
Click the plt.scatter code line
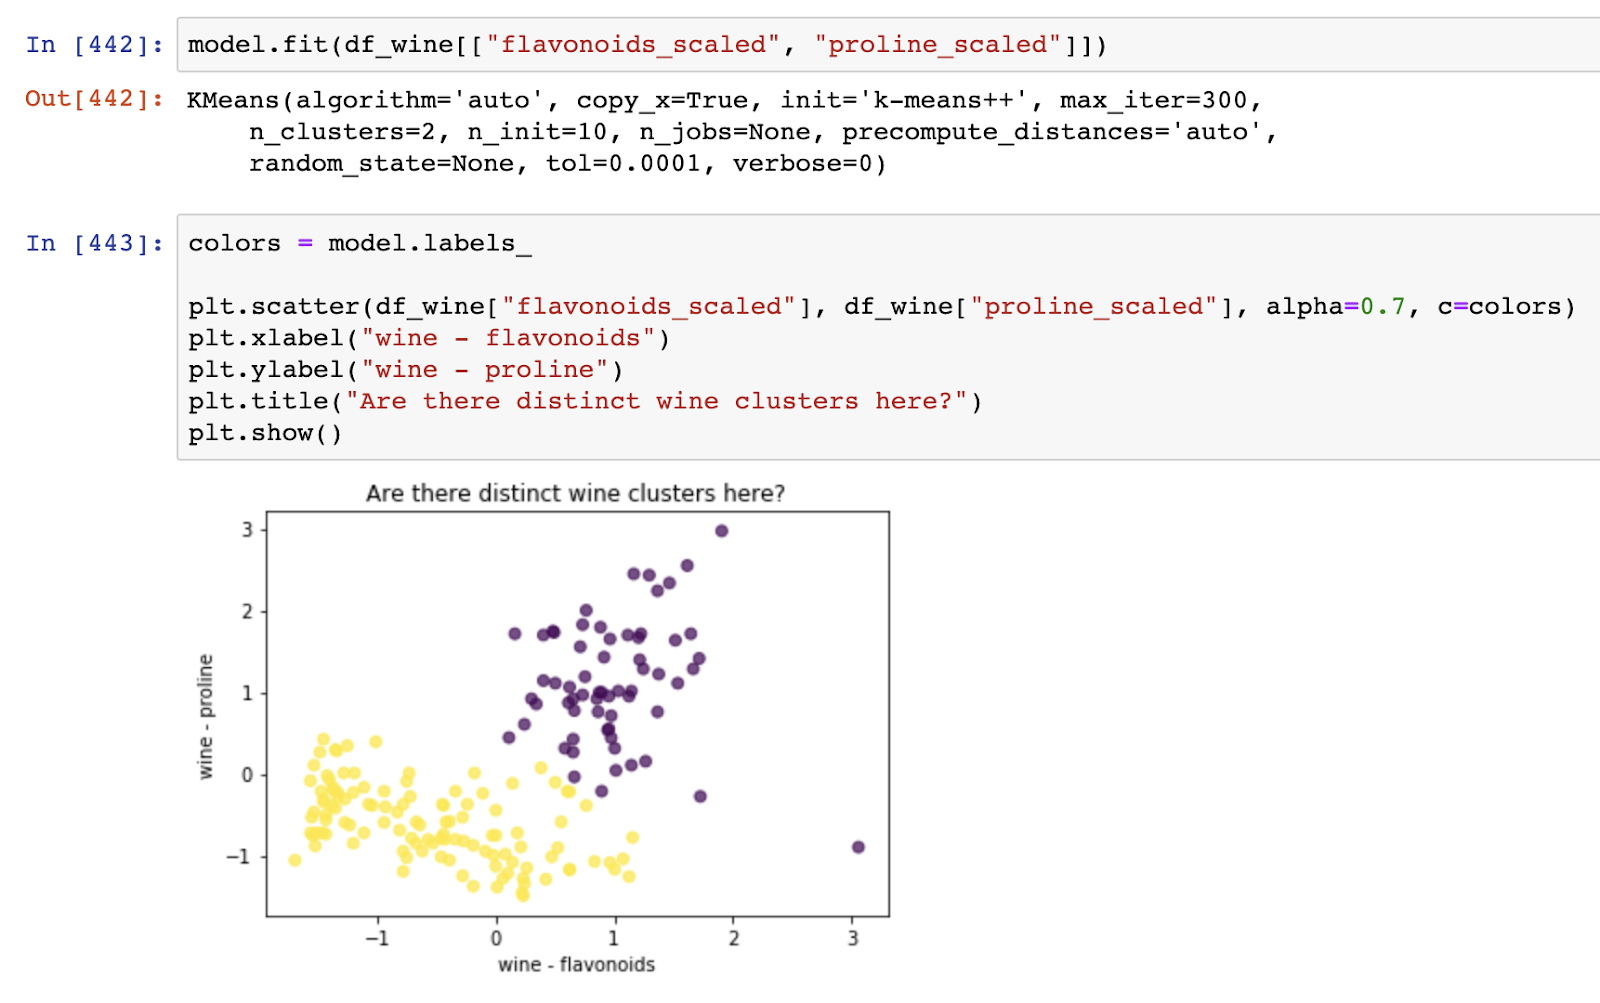pos(882,307)
